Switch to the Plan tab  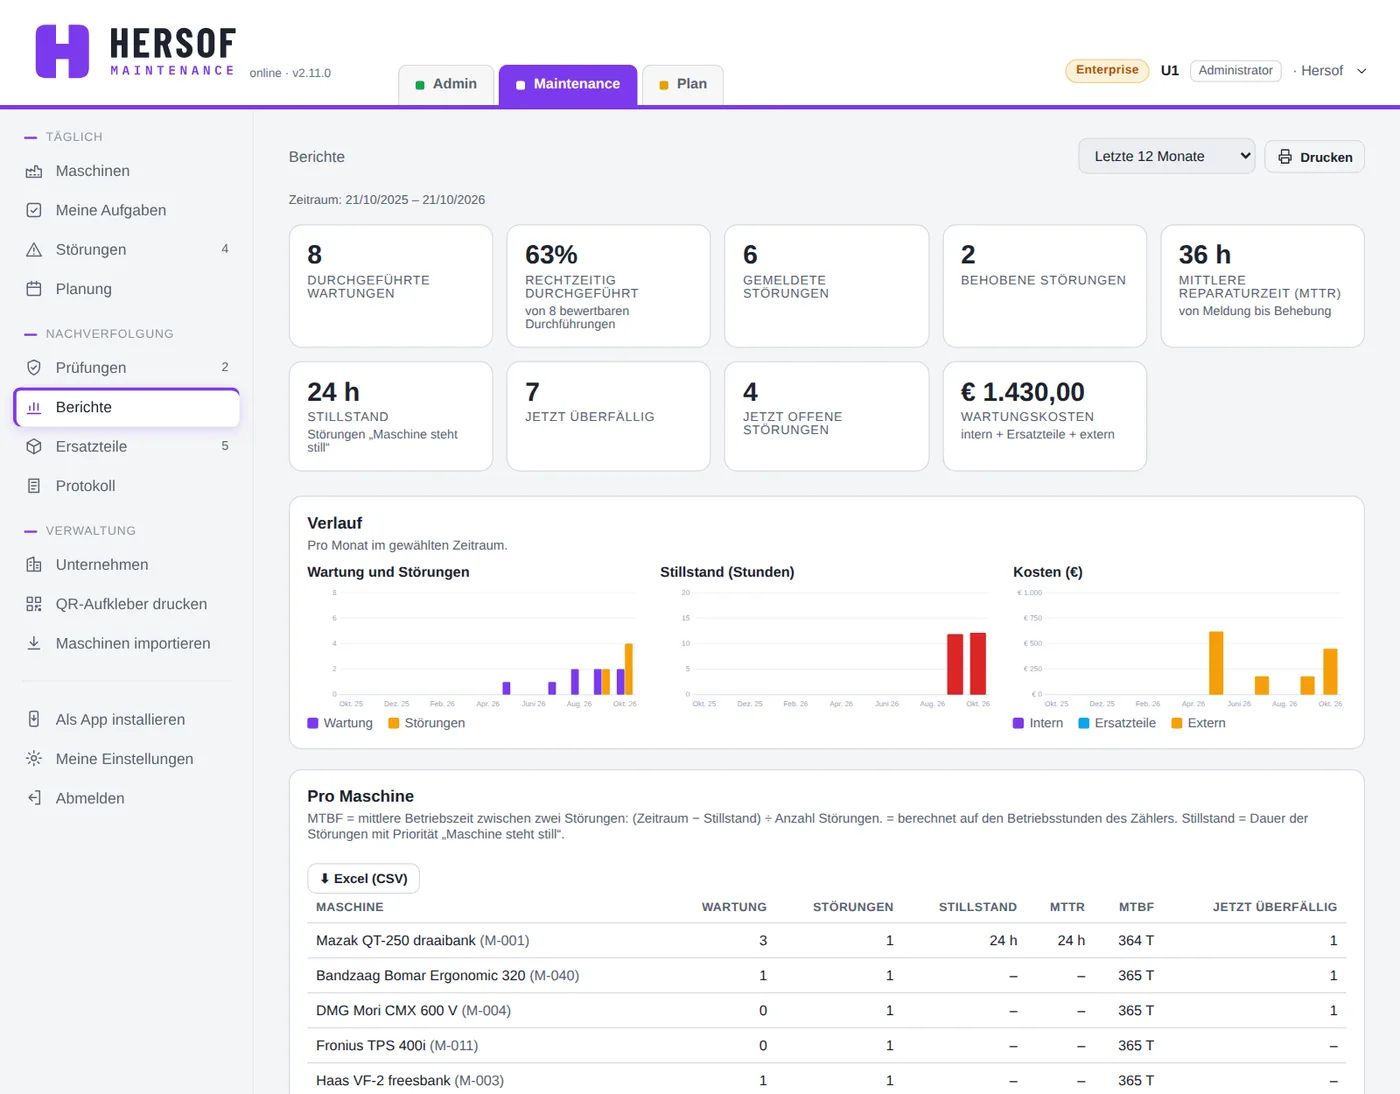pyautogui.click(x=683, y=84)
